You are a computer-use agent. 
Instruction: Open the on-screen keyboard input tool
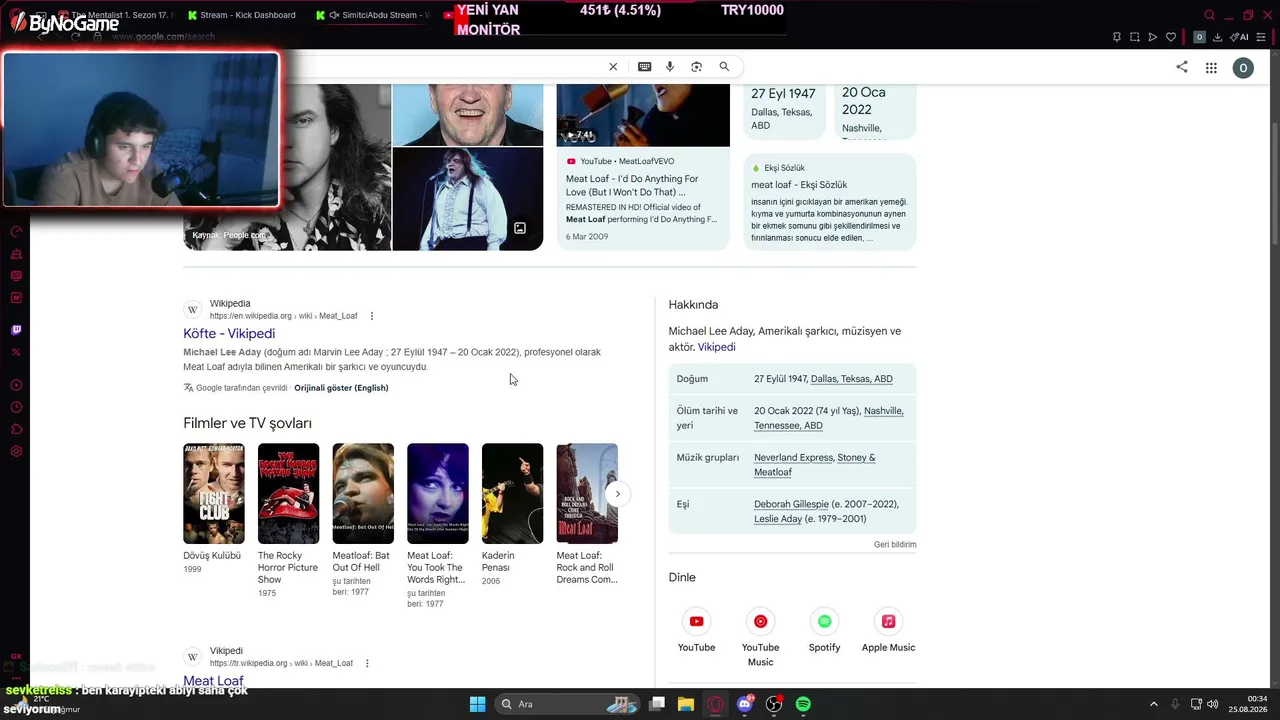click(x=644, y=67)
